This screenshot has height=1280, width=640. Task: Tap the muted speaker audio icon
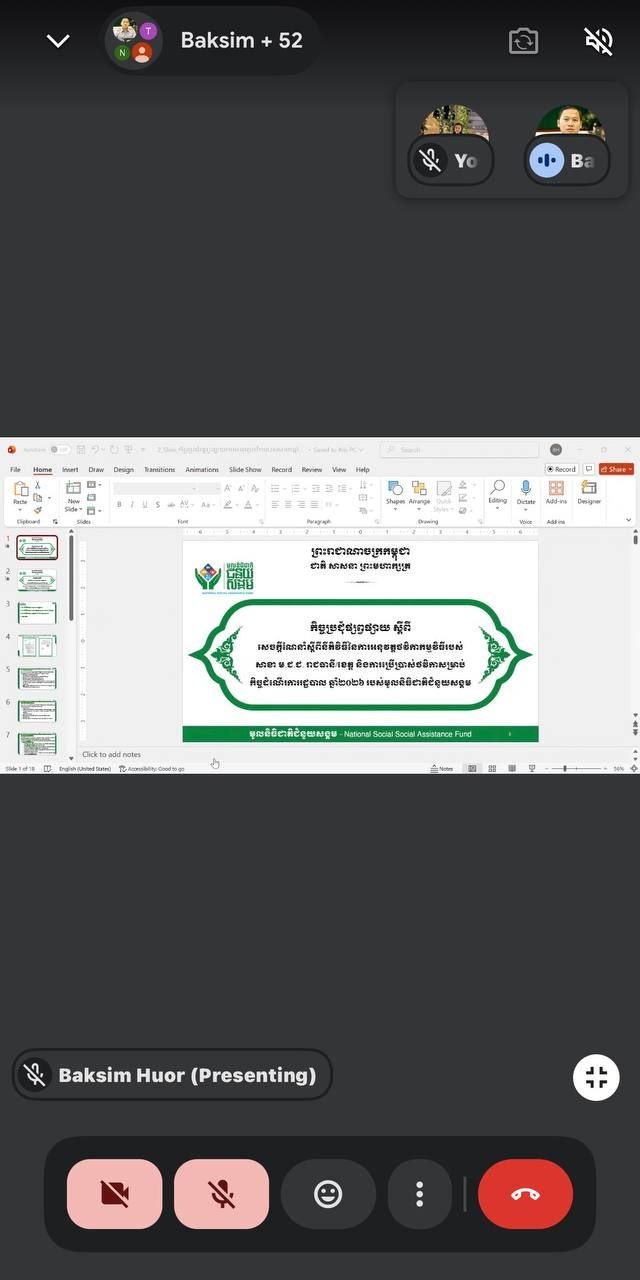[598, 41]
